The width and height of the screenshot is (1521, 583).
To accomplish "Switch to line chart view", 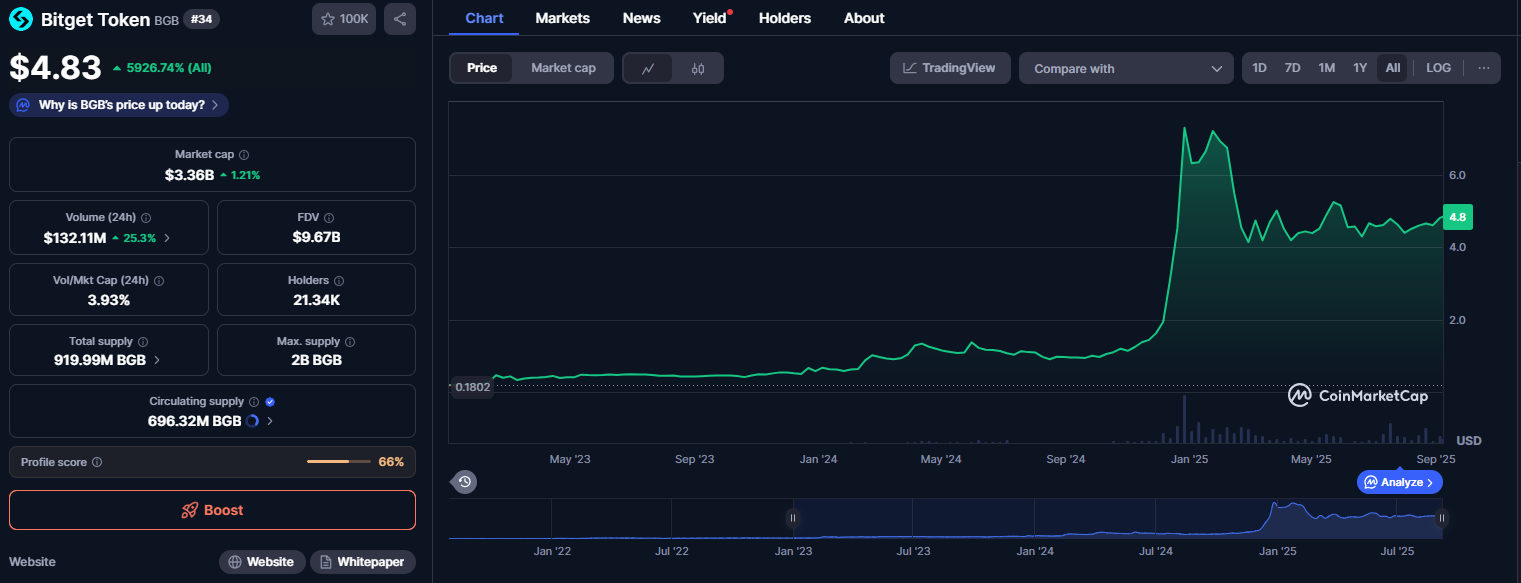I will click(648, 68).
